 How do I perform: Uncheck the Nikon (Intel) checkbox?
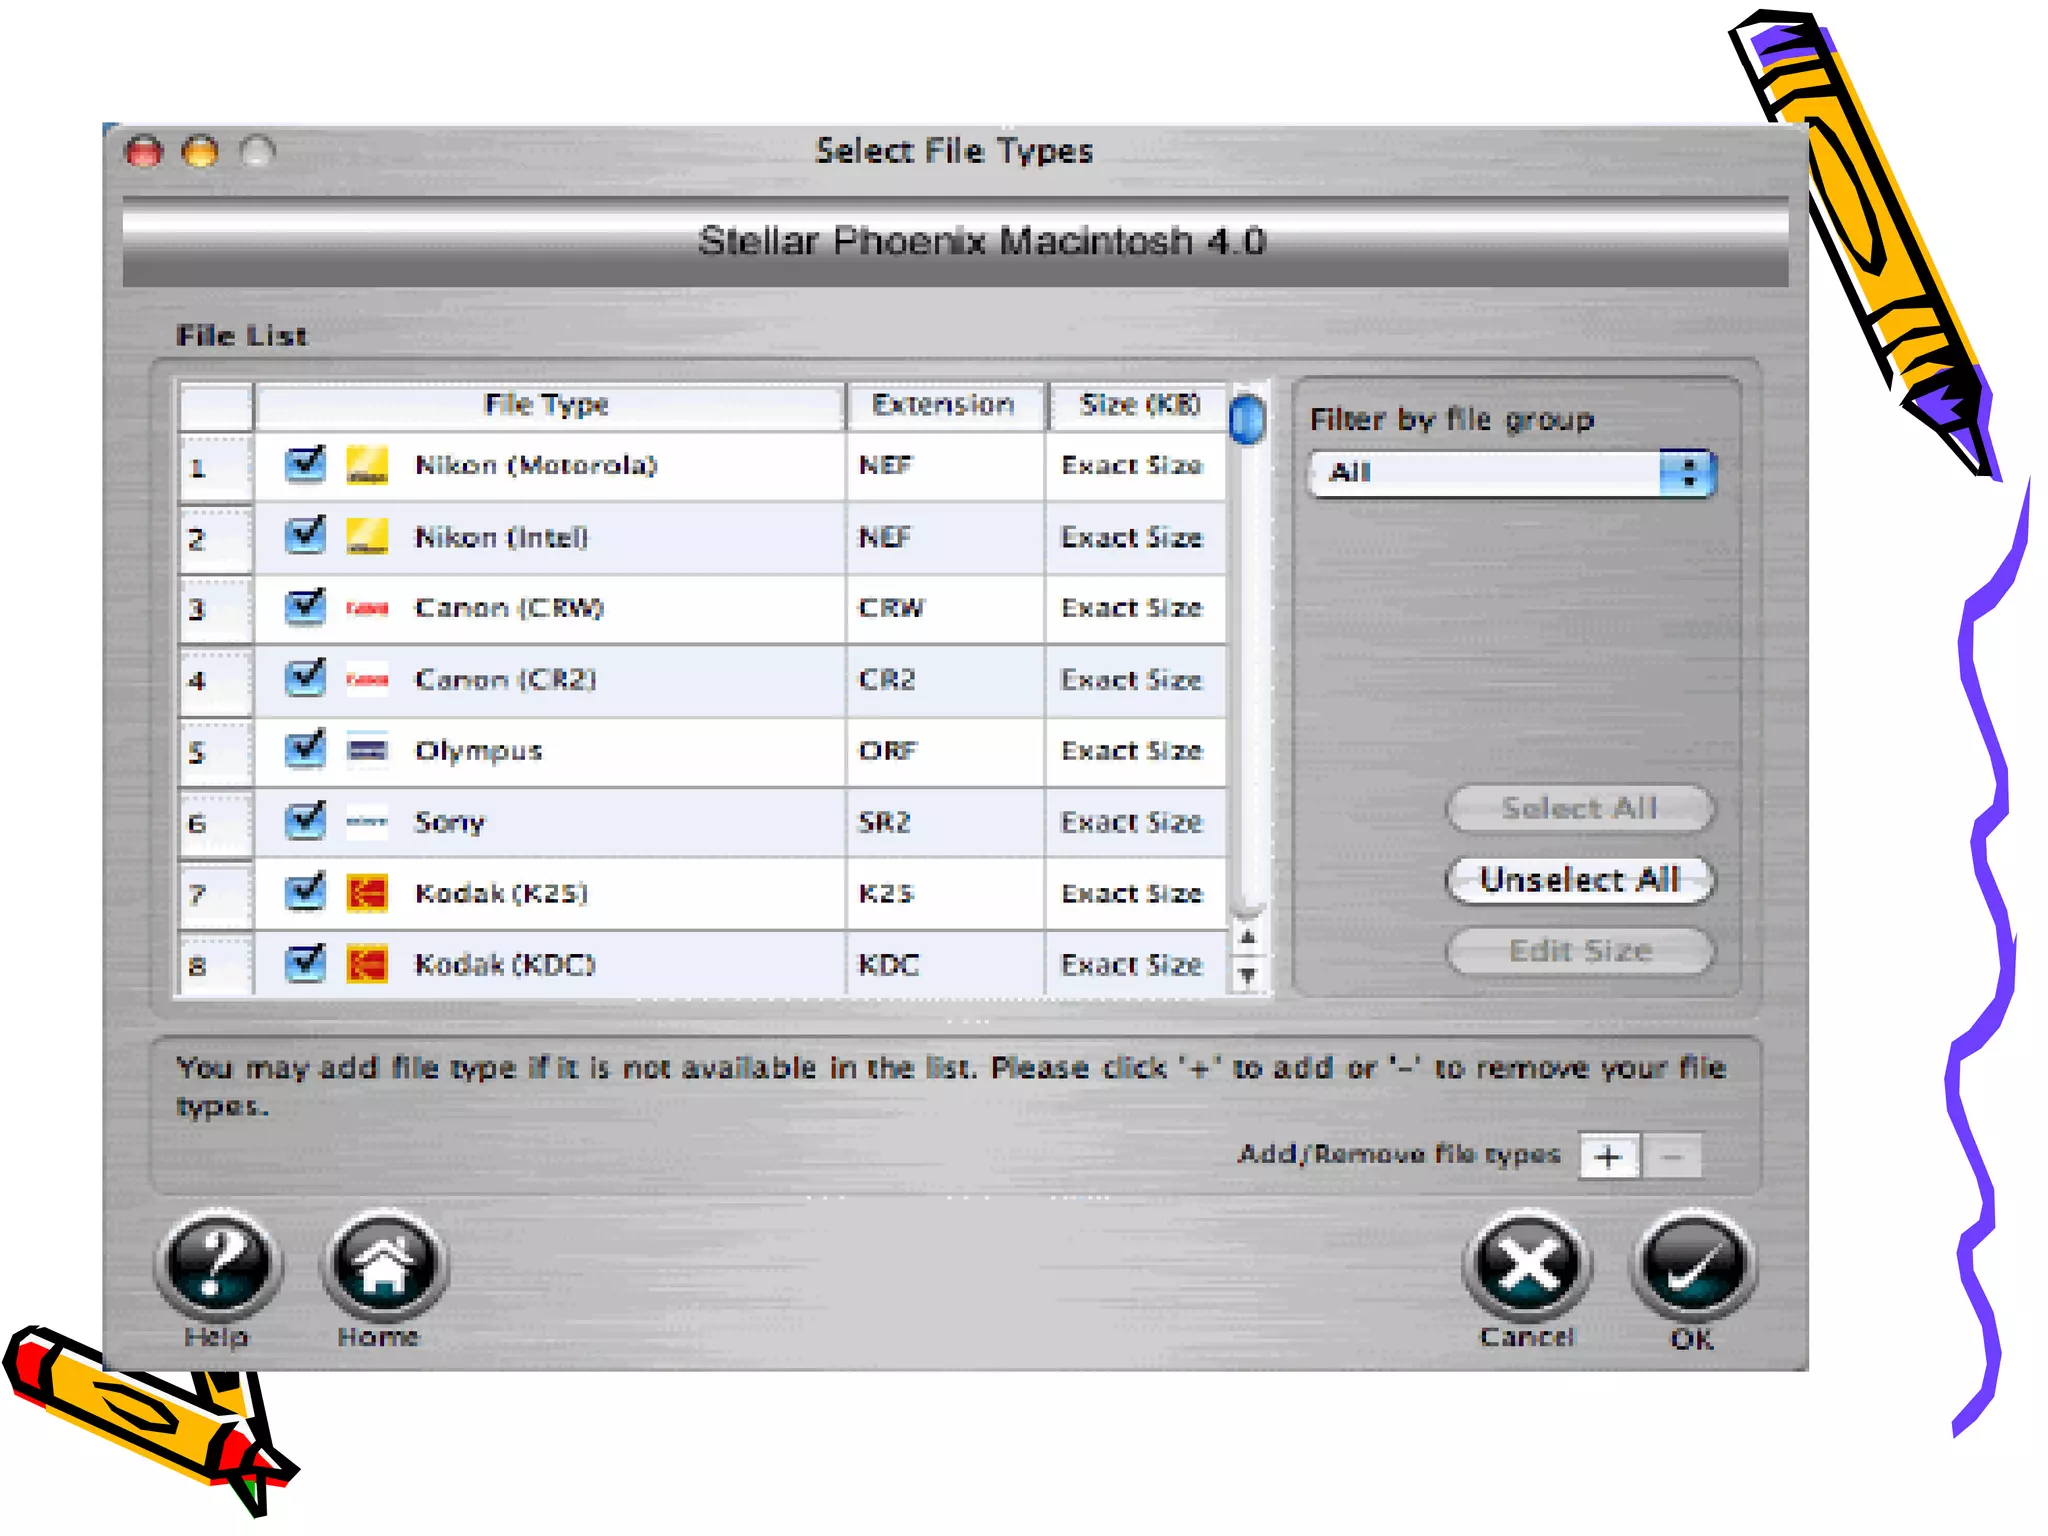(x=304, y=536)
